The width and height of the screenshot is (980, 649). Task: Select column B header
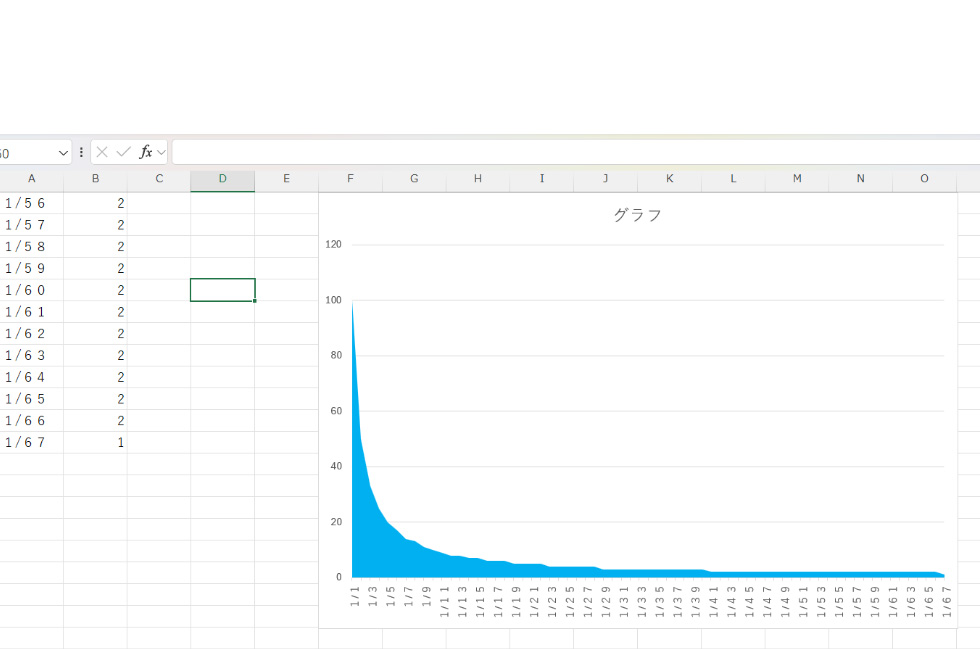pos(95,179)
